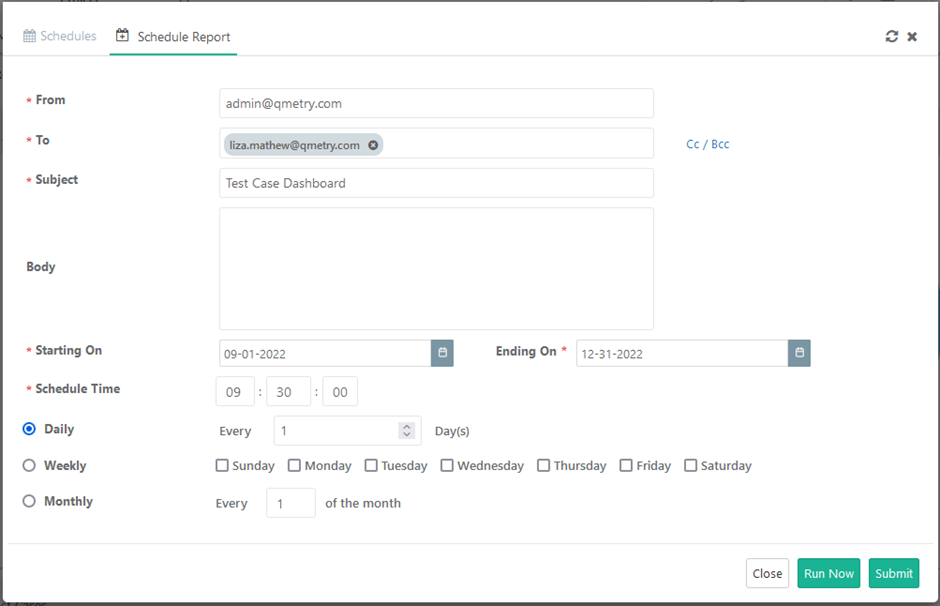Close the dialog with the X icon
Screen dimensions: 940x606
coord(912,36)
